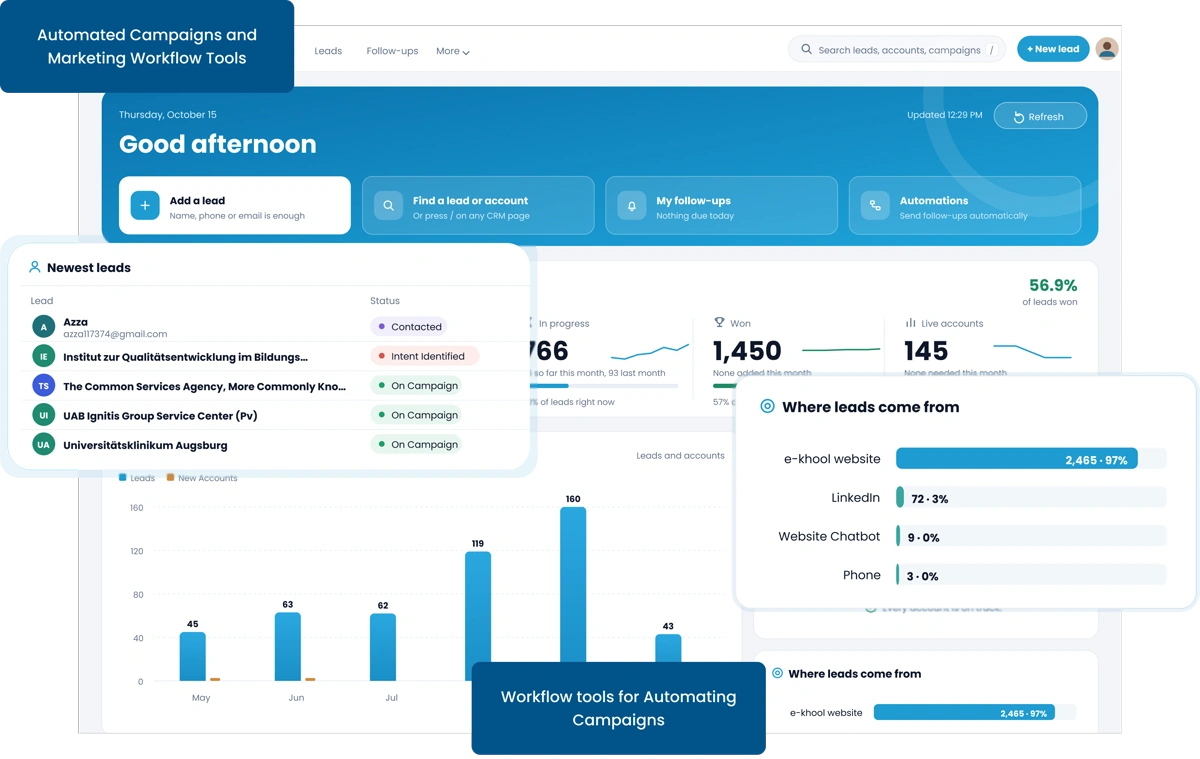Click the 160 chart bar
Image resolution: width=1200 pixels, height=759 pixels.
[x=573, y=585]
